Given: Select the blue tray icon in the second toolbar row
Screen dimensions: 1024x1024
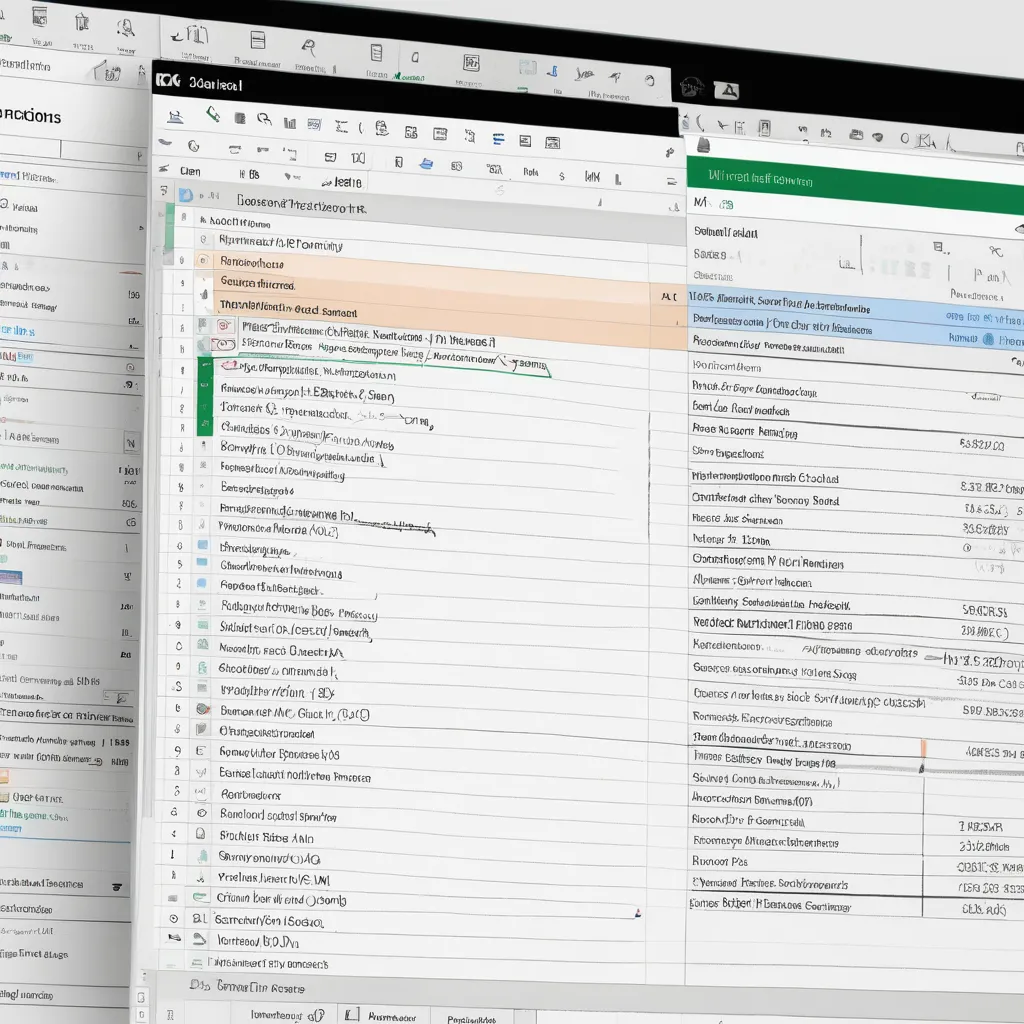Looking at the screenshot, I should tap(426, 163).
